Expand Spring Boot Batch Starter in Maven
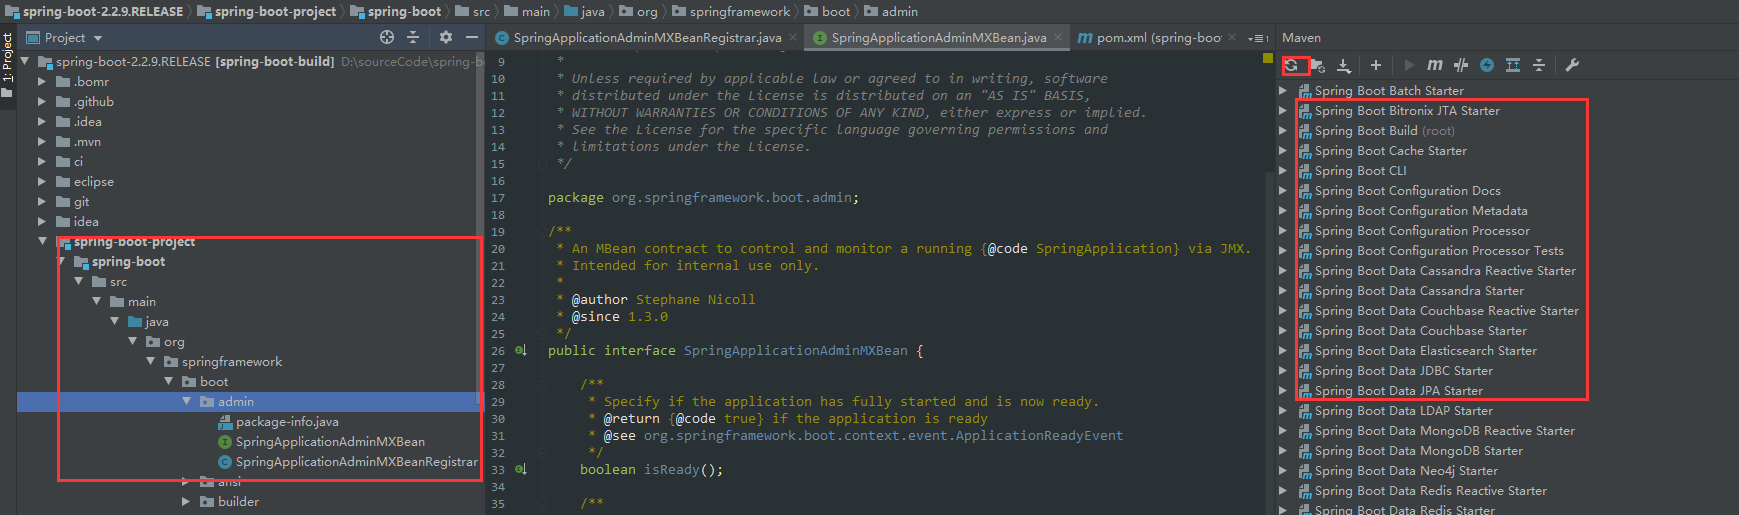Image resolution: width=1739 pixels, height=515 pixels. (1283, 90)
